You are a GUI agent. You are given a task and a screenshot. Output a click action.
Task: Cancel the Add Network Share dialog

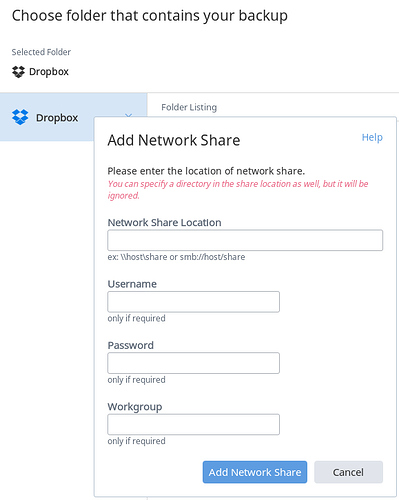coord(348,472)
